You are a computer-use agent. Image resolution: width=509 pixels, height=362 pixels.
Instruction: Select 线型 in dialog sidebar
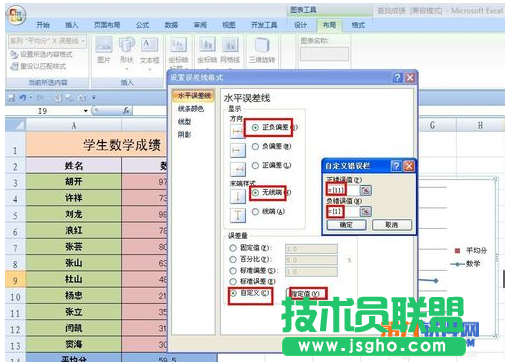click(x=185, y=122)
